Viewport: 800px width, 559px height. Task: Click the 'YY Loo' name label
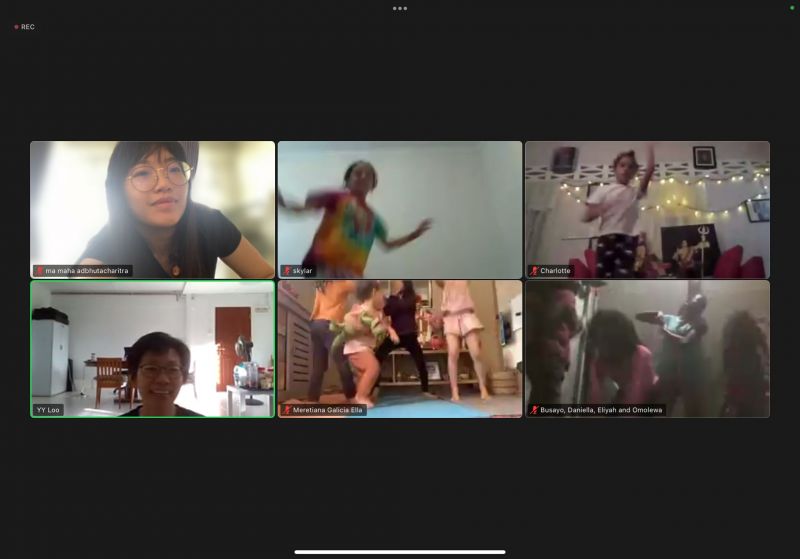coord(48,410)
